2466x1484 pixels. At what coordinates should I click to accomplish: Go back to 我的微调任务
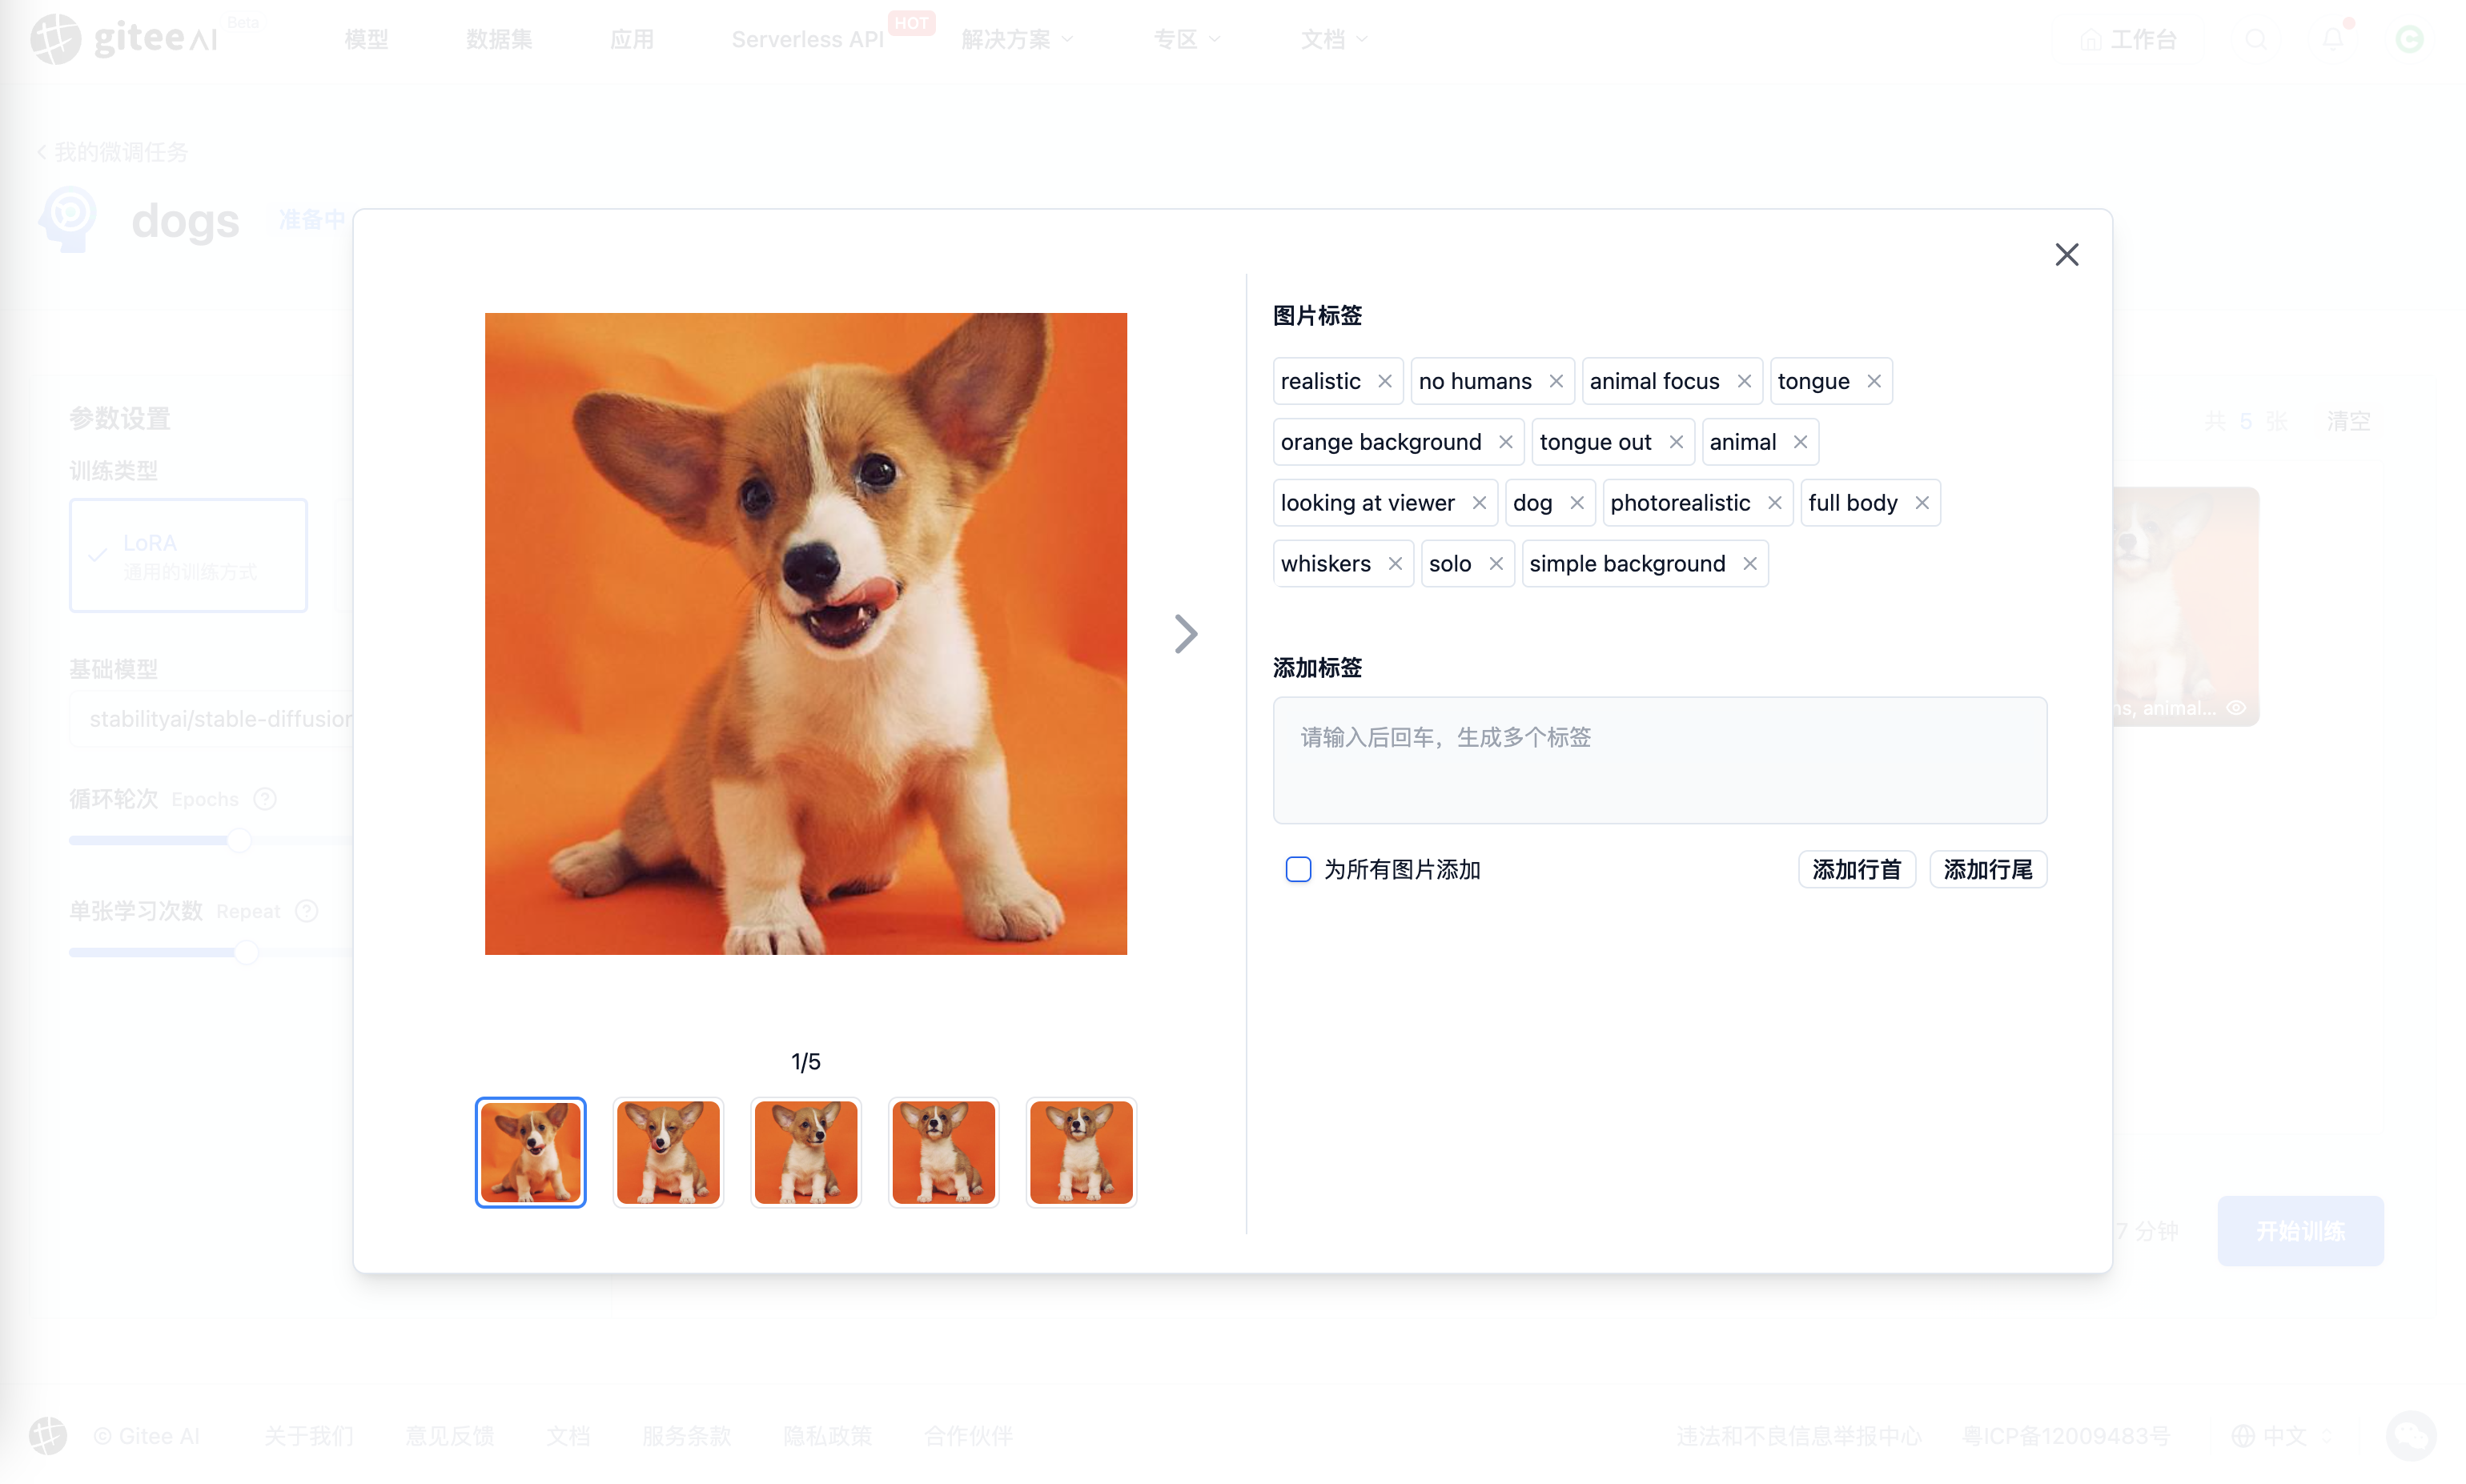(112, 152)
